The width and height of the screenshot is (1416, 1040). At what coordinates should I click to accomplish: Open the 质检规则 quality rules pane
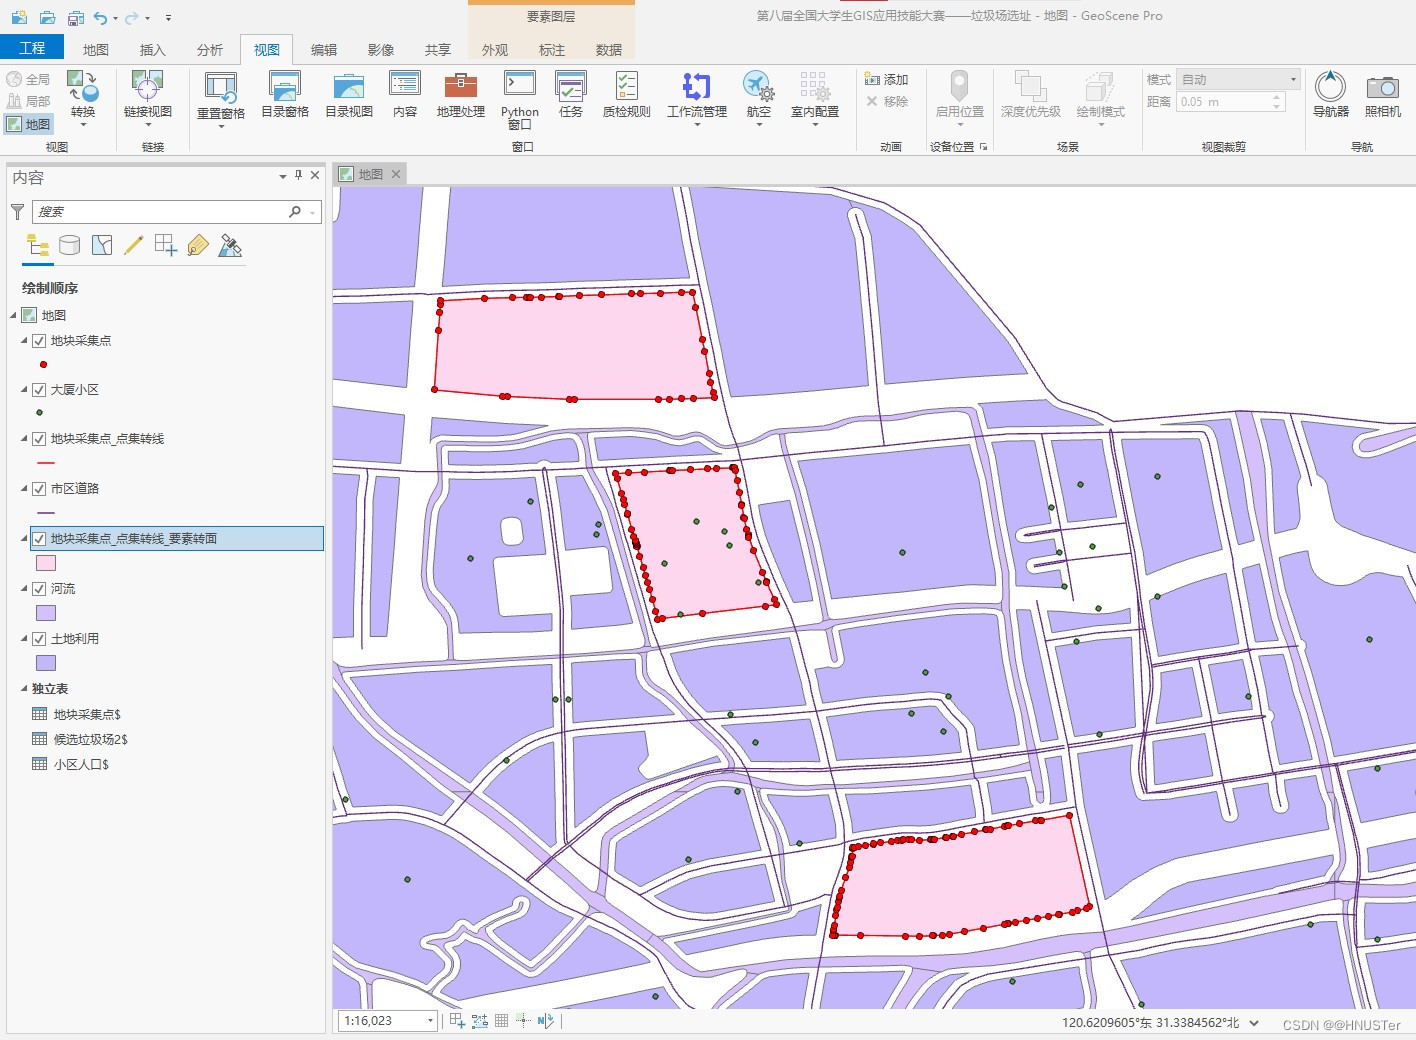click(x=627, y=95)
